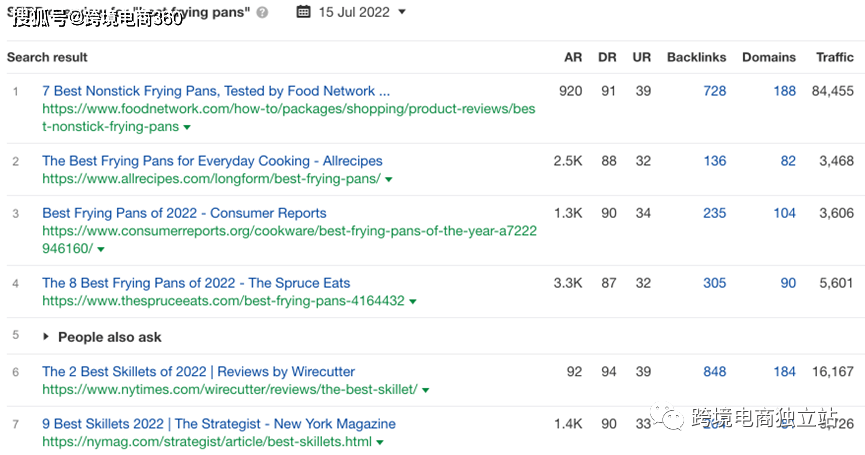Open The Strategist 9 Best Skillets link
The height and width of the screenshot is (455, 865).
(219, 424)
